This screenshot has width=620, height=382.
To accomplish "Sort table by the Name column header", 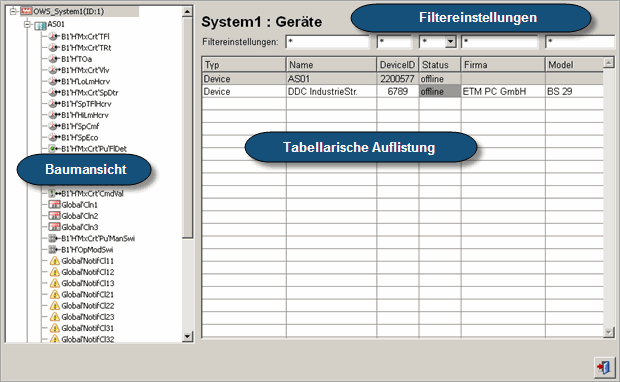I will pos(331,64).
